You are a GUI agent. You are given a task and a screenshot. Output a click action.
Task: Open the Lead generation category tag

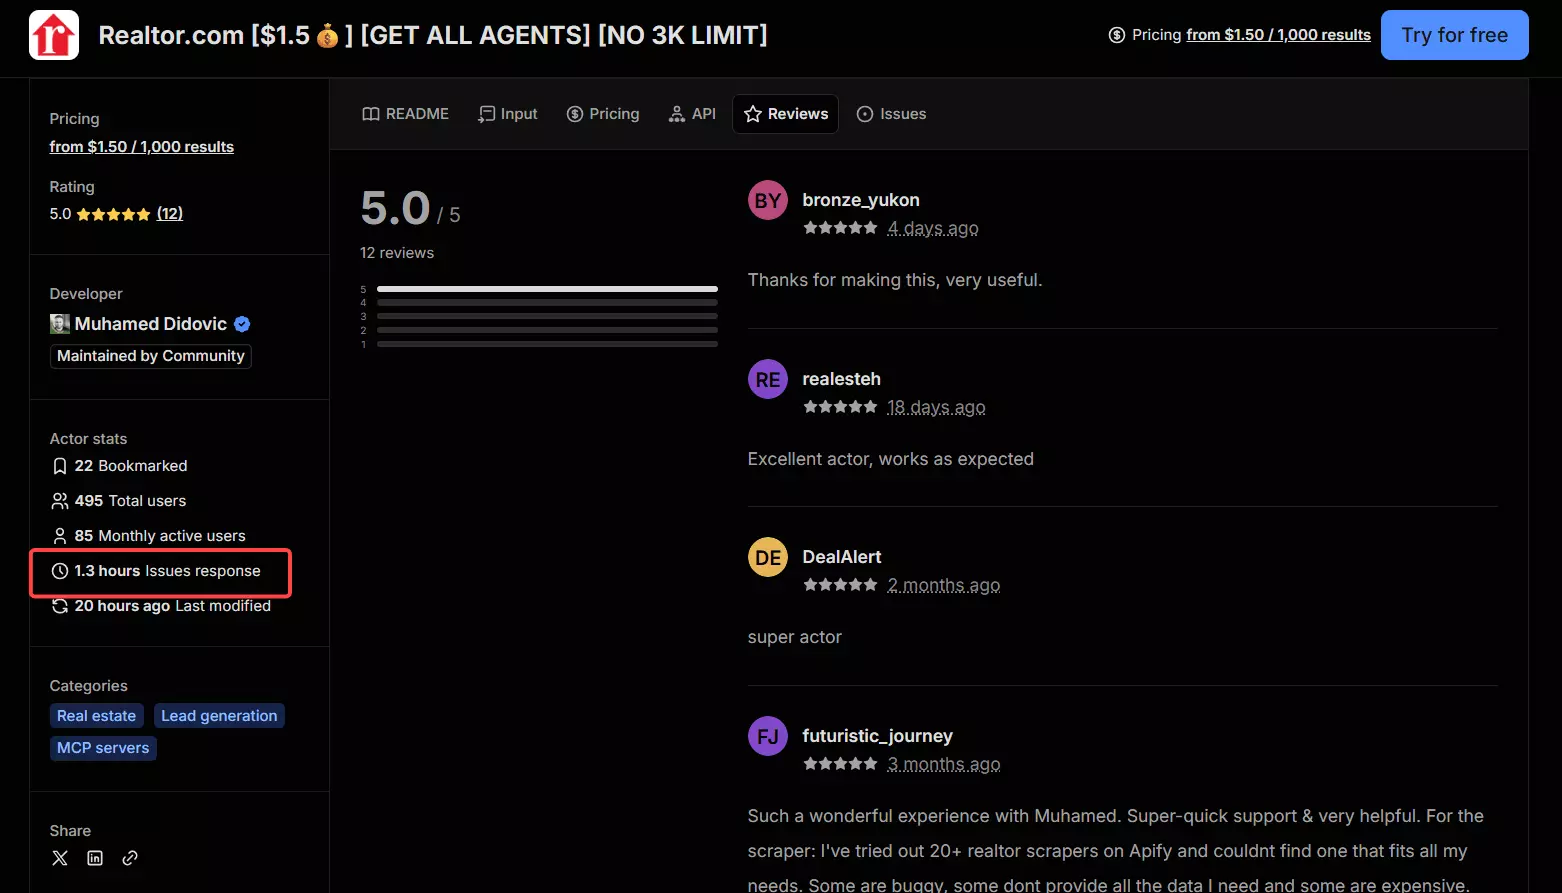[x=219, y=716]
